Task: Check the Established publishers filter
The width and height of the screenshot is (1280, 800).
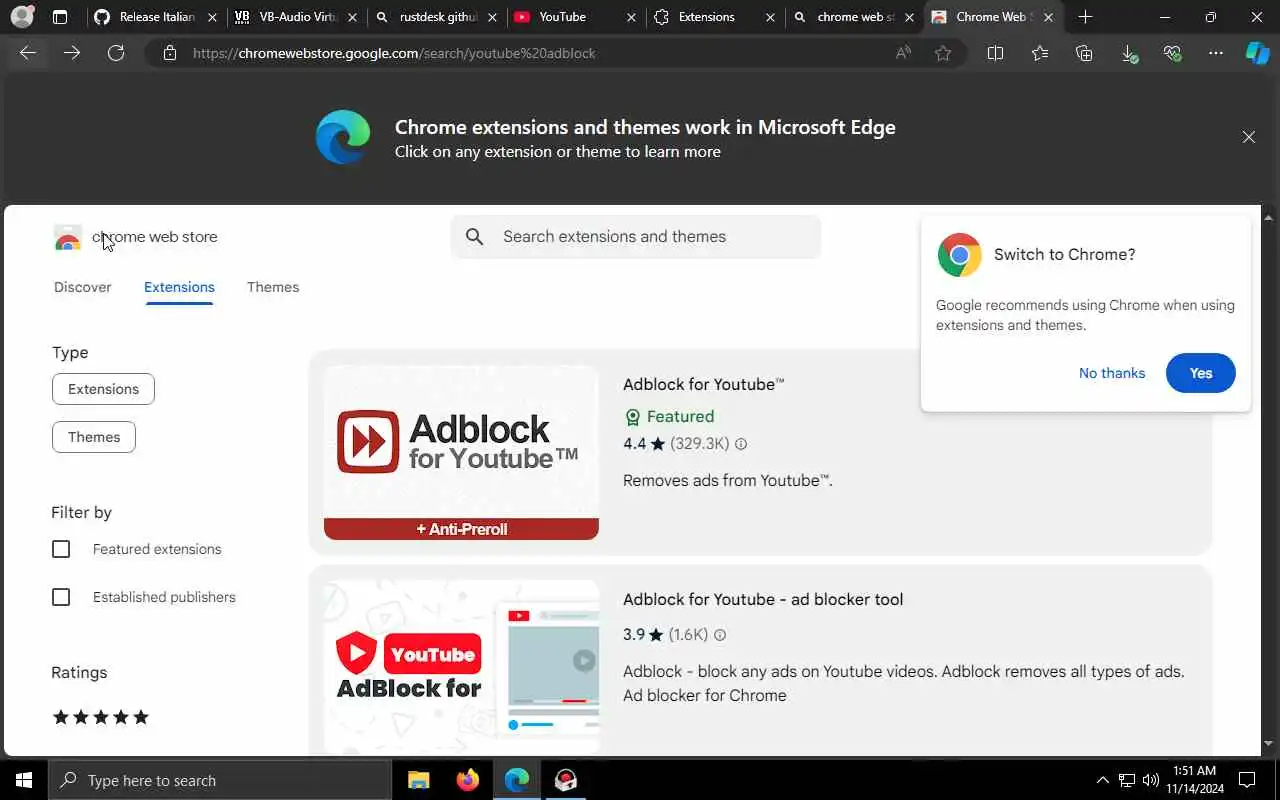Action: click(61, 597)
